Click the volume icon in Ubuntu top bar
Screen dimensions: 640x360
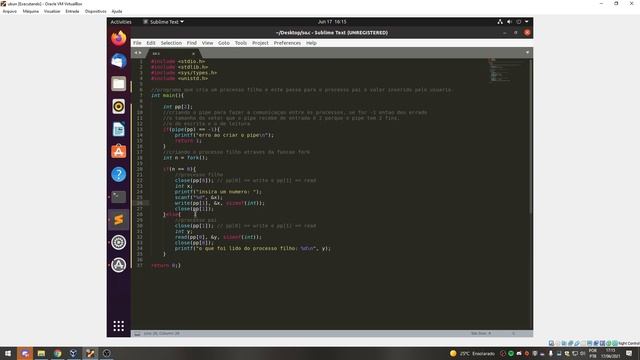click(x=509, y=22)
